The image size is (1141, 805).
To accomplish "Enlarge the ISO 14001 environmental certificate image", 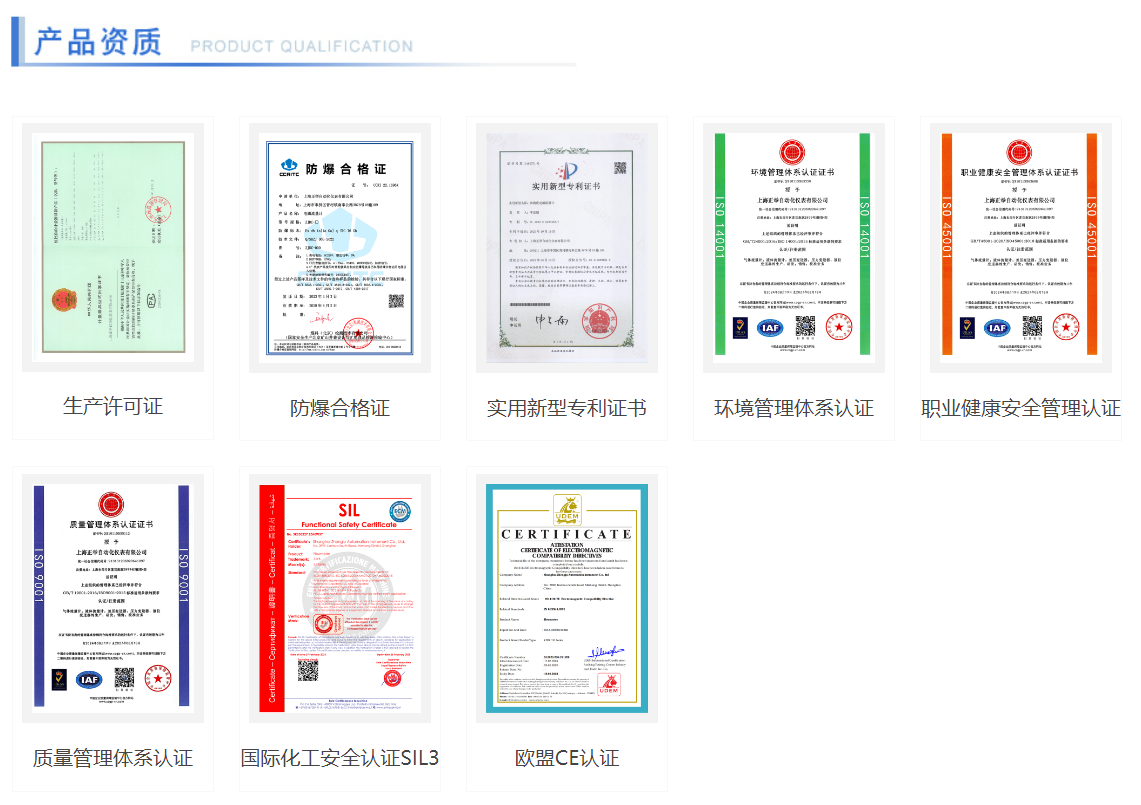I will click(x=794, y=247).
